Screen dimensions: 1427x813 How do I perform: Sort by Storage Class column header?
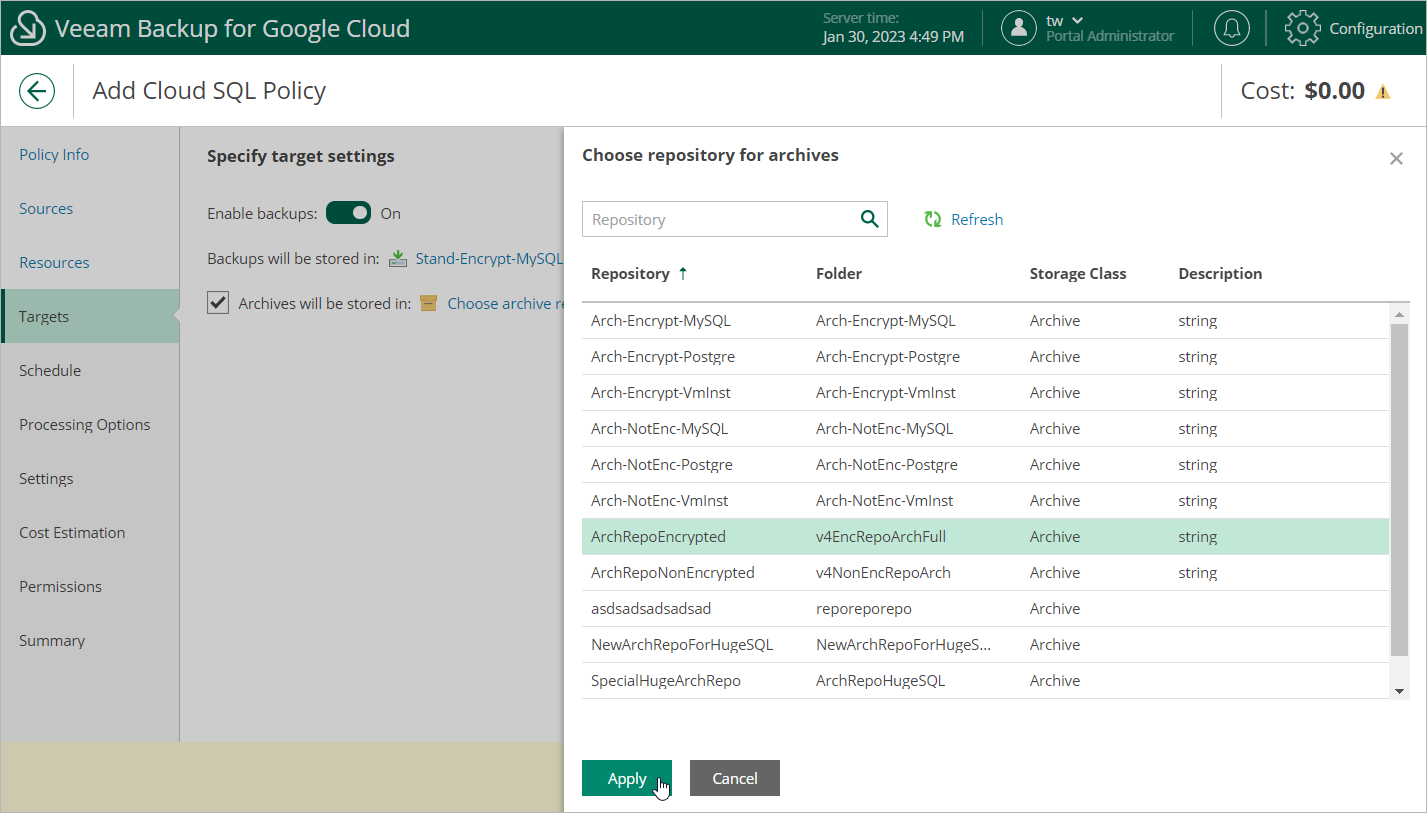click(1078, 273)
